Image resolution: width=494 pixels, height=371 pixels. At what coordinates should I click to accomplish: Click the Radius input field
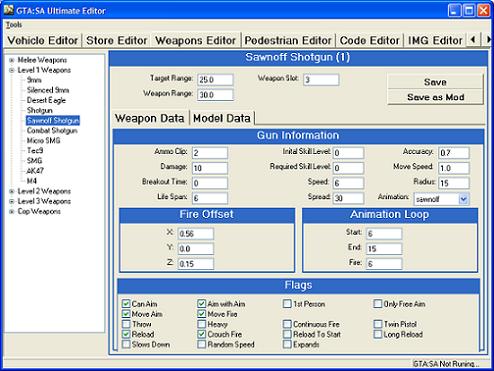pyautogui.click(x=454, y=183)
